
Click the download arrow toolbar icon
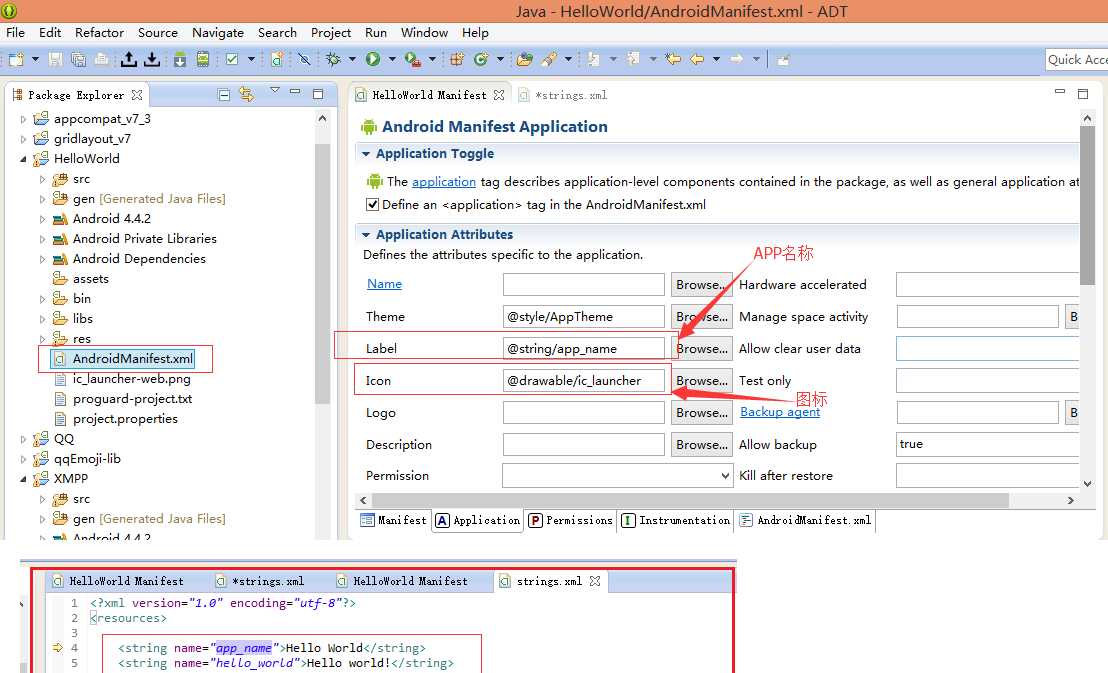pyautogui.click(x=152, y=59)
